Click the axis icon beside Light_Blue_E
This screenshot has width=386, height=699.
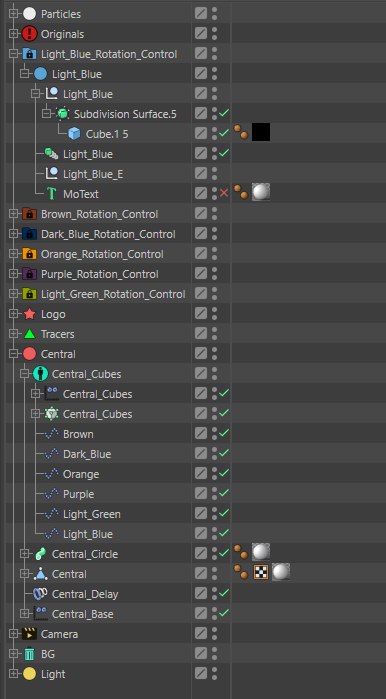pyautogui.click(x=52, y=174)
